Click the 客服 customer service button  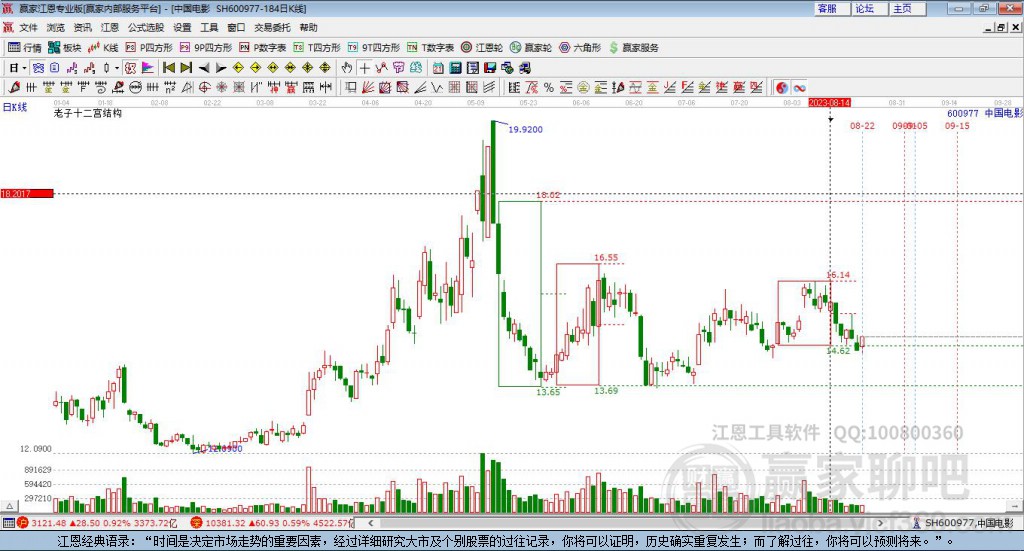[x=827, y=8]
